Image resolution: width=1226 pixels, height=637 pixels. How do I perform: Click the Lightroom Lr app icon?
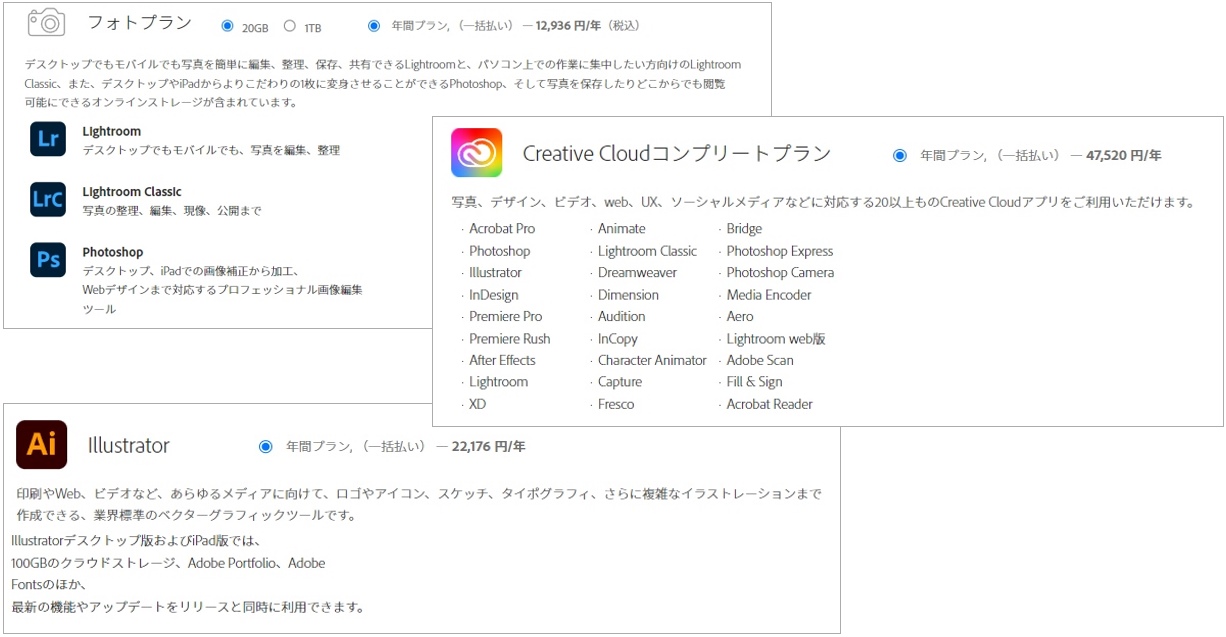48,140
